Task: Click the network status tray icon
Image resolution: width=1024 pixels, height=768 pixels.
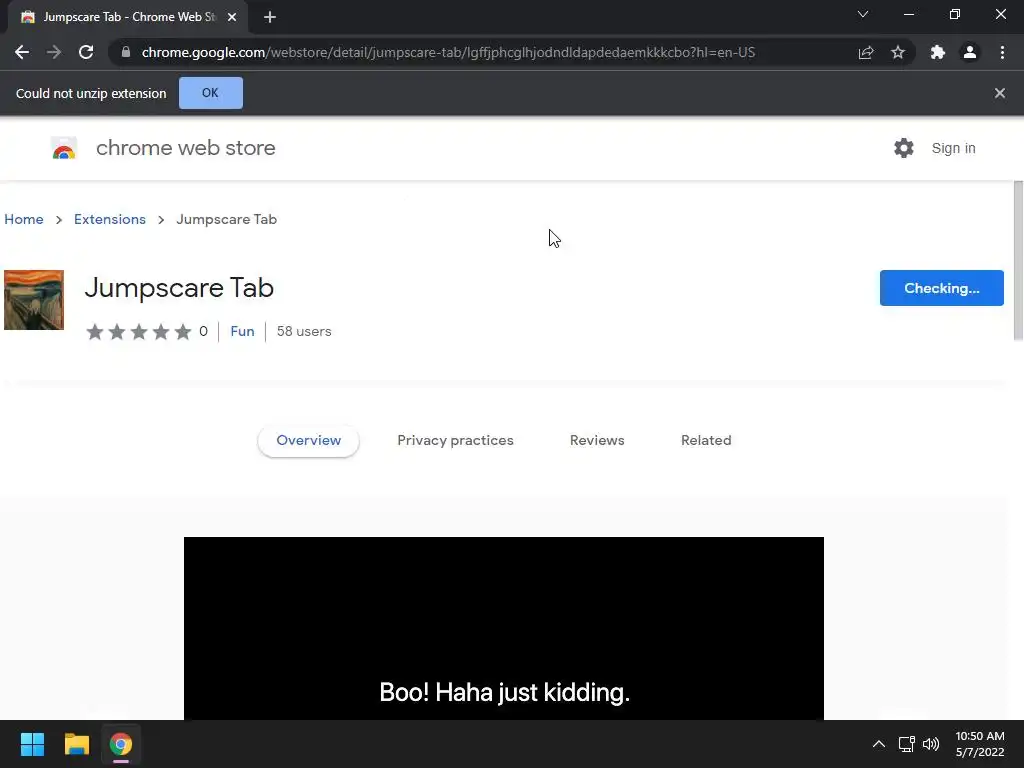Action: click(906, 744)
